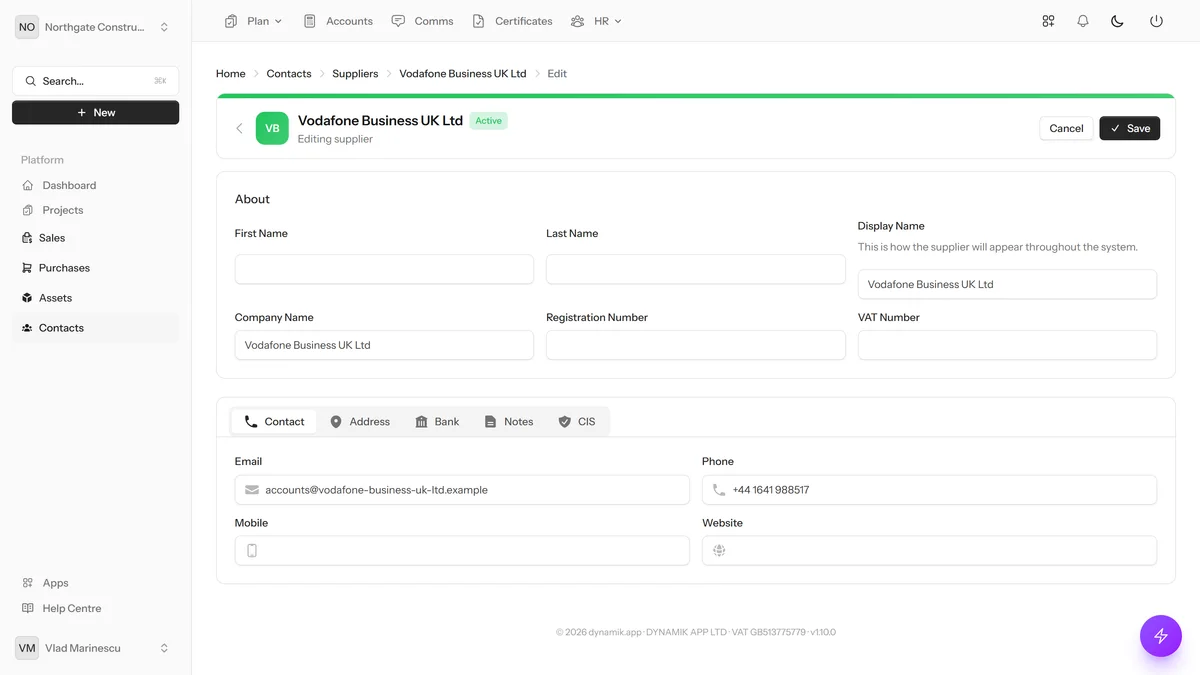Expand the Vlad Marinescu user menu

point(95,648)
